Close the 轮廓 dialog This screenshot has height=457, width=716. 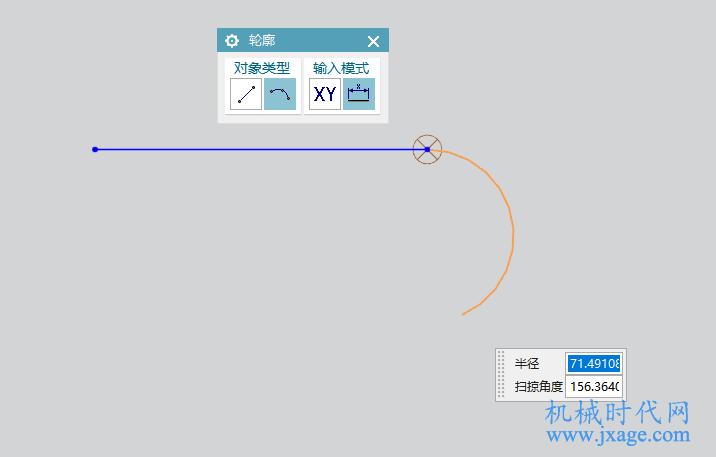pos(373,42)
